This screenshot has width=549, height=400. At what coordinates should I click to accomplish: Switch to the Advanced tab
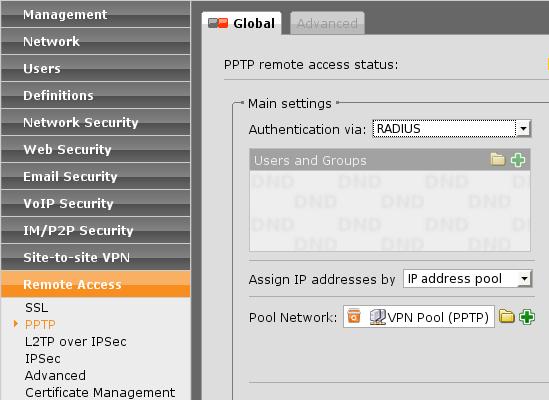point(327,23)
